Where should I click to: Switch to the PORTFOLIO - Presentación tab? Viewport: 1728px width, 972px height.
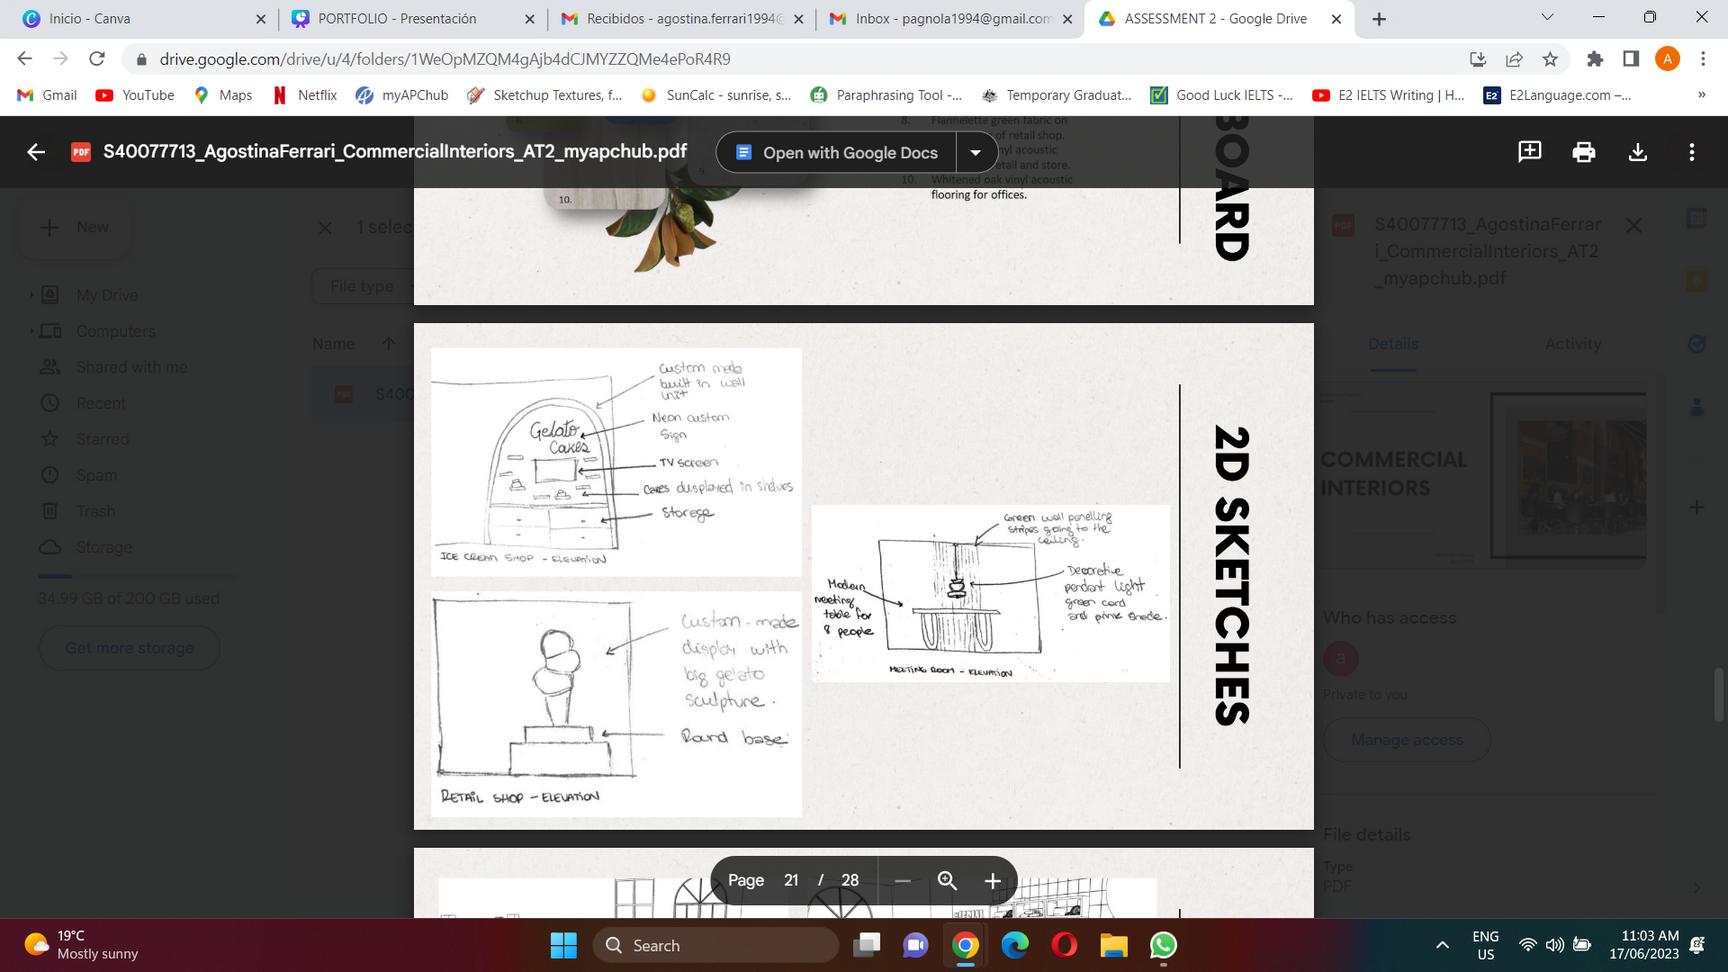click(x=413, y=19)
